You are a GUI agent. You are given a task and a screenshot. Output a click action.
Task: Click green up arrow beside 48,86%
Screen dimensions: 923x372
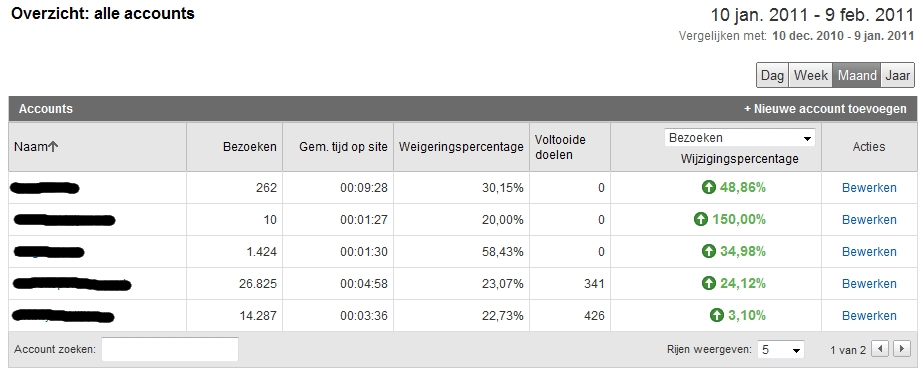[709, 188]
